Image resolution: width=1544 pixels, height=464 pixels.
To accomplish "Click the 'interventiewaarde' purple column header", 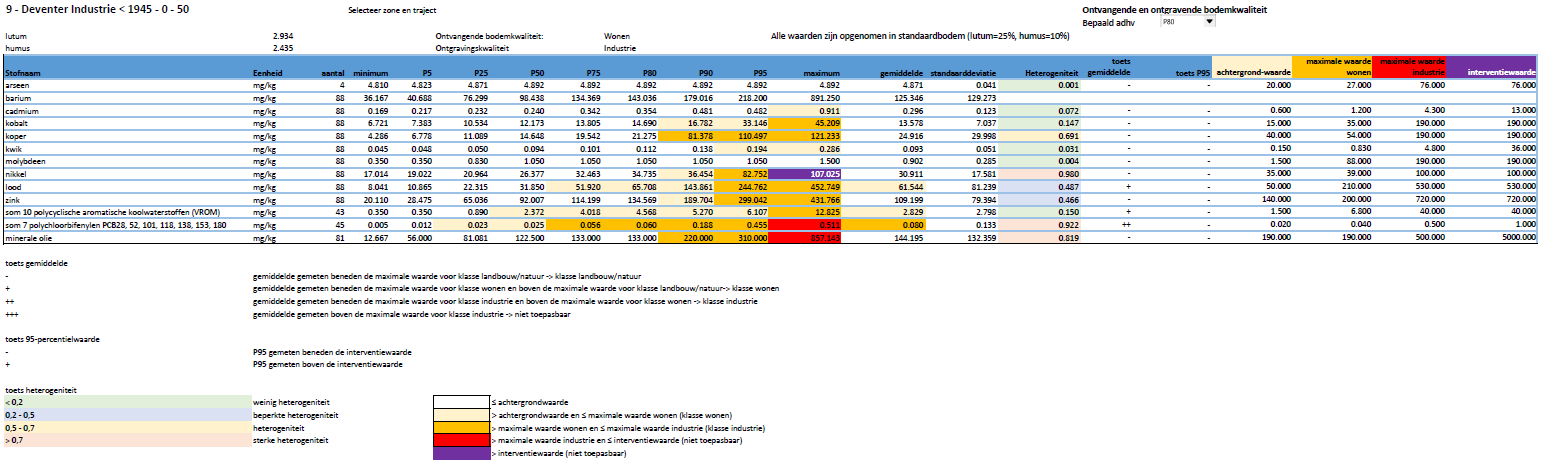I will coord(1495,72).
